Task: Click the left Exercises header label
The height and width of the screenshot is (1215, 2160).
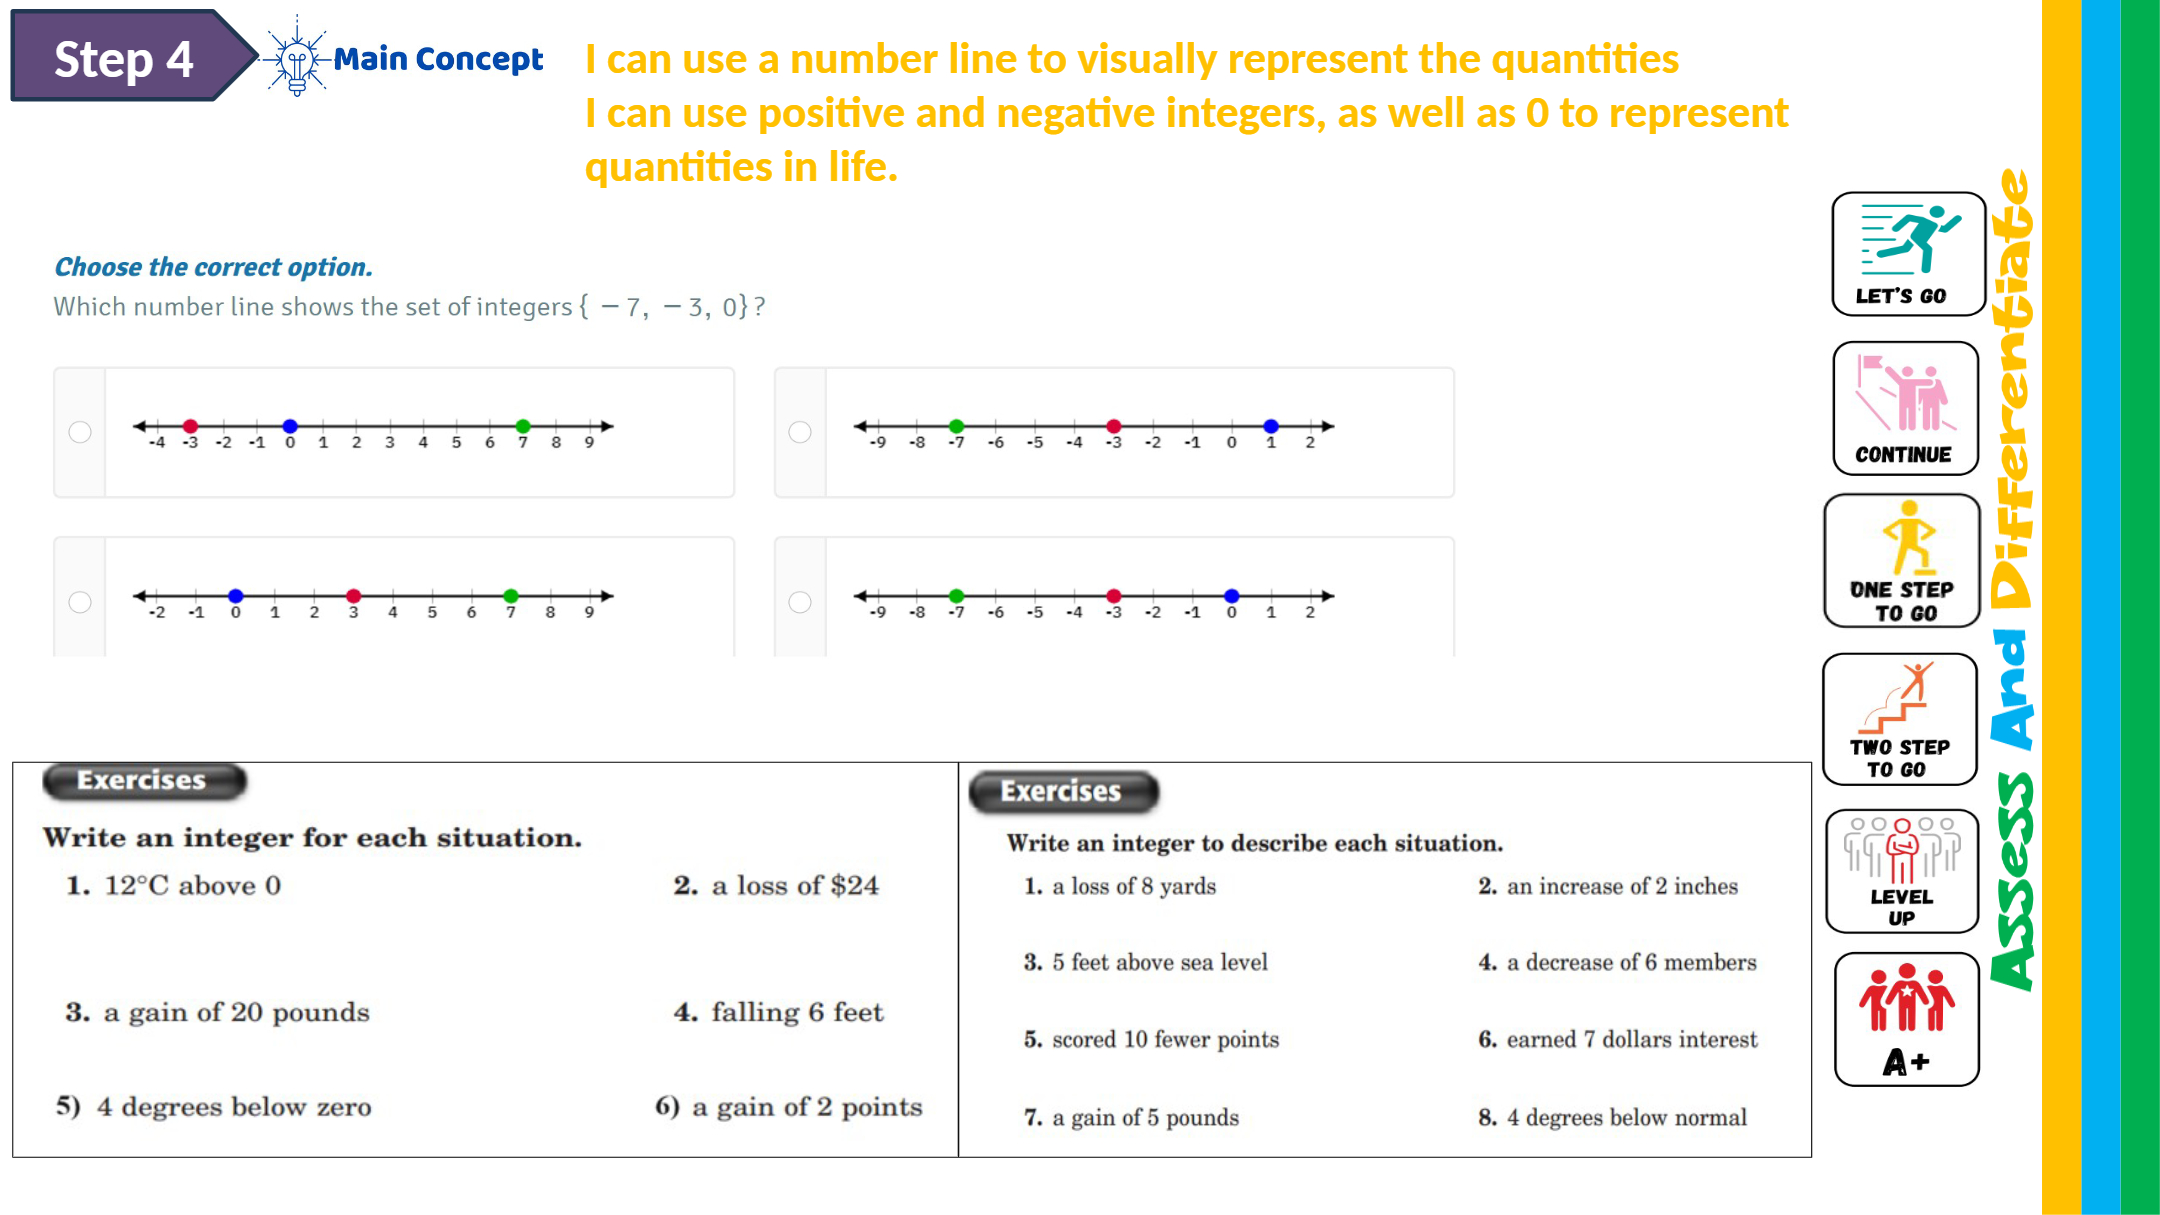Action: pyautogui.click(x=143, y=781)
